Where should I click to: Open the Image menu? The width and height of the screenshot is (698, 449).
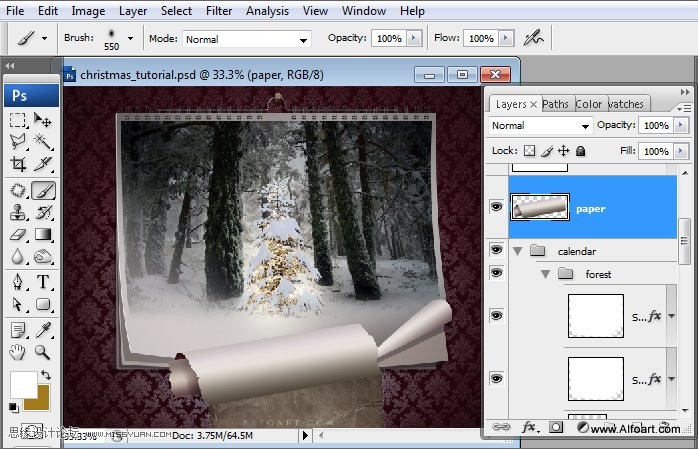pyautogui.click(x=88, y=11)
